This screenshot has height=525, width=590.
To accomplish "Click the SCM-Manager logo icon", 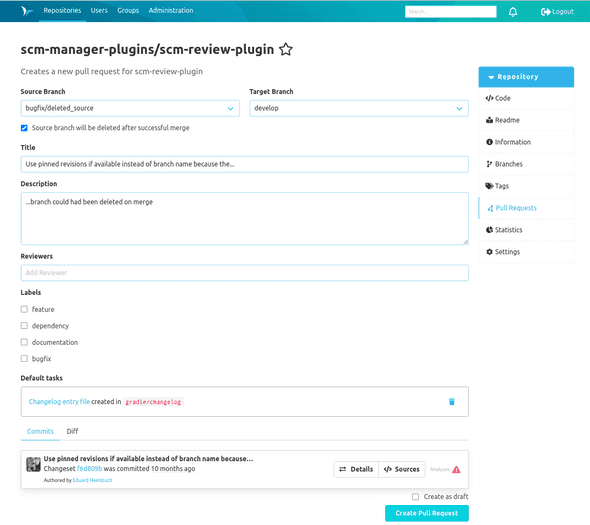I will click(27, 11).
